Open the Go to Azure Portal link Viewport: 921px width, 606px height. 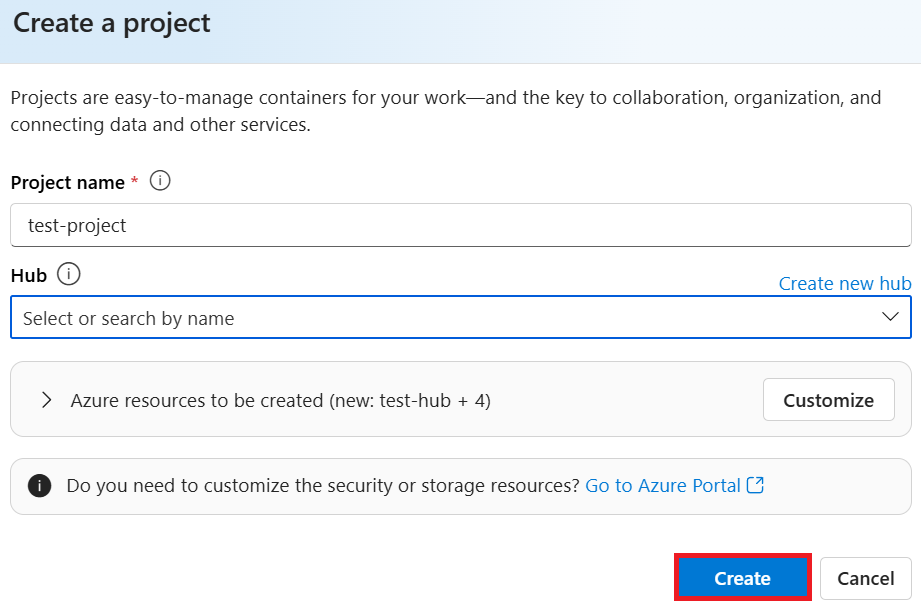tap(663, 485)
